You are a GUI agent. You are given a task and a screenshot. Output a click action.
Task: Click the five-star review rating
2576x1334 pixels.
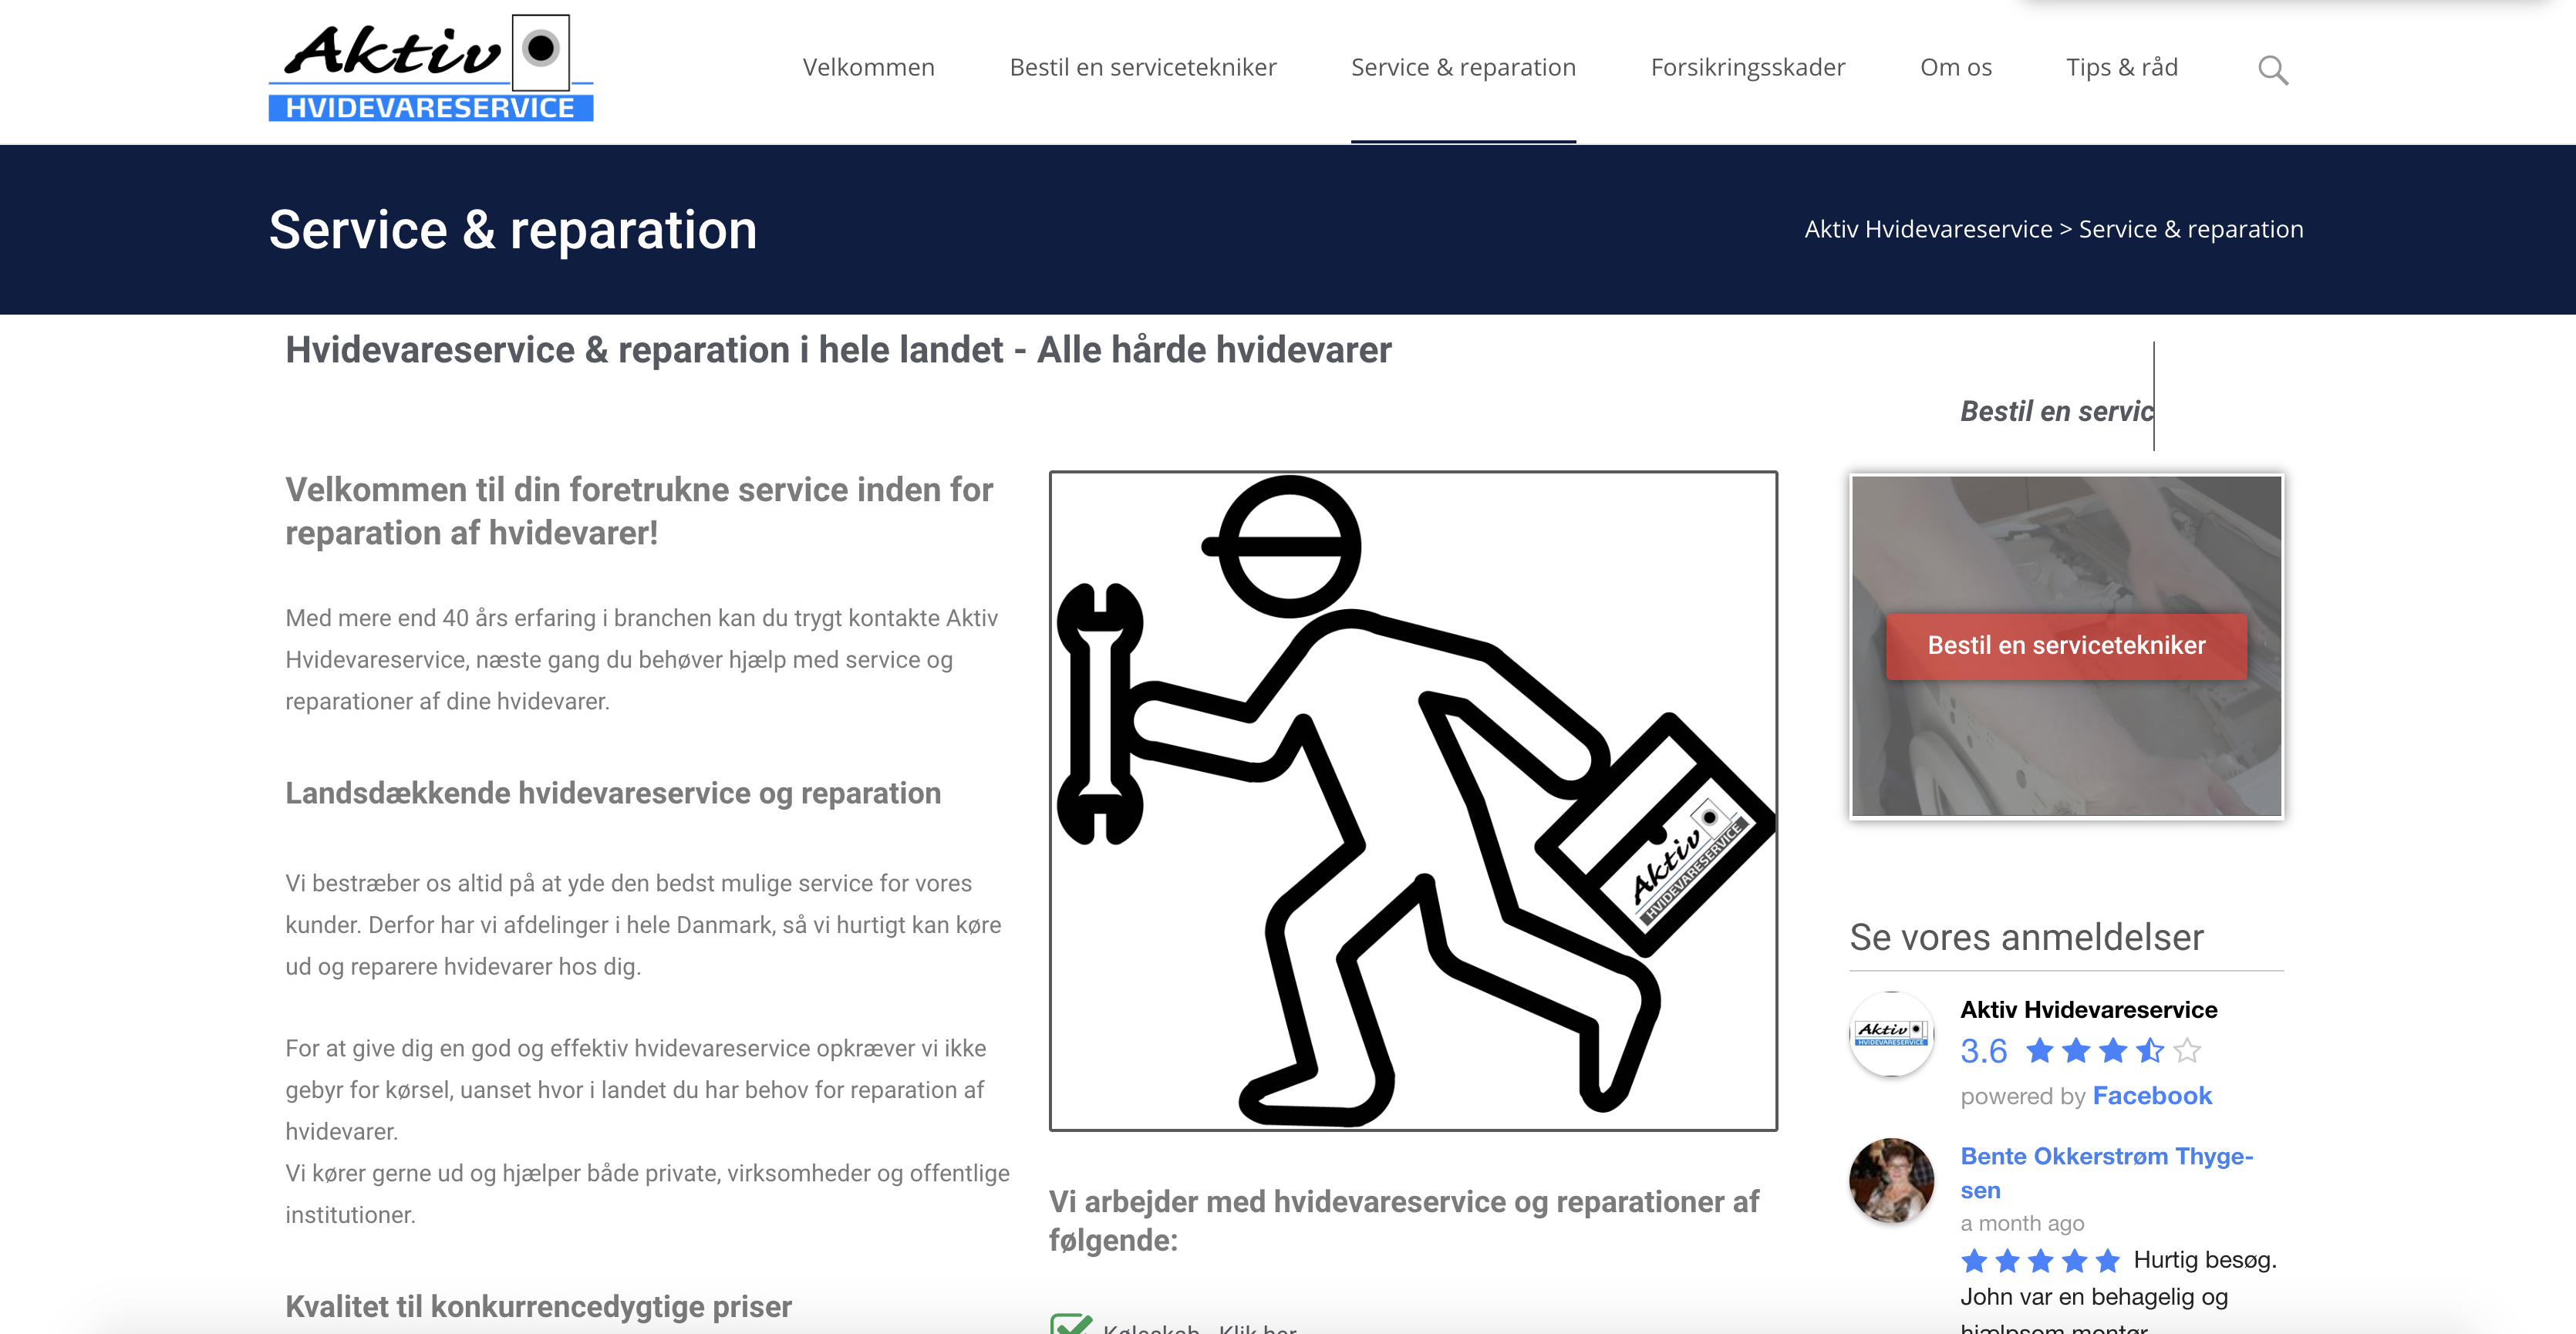click(2040, 1260)
